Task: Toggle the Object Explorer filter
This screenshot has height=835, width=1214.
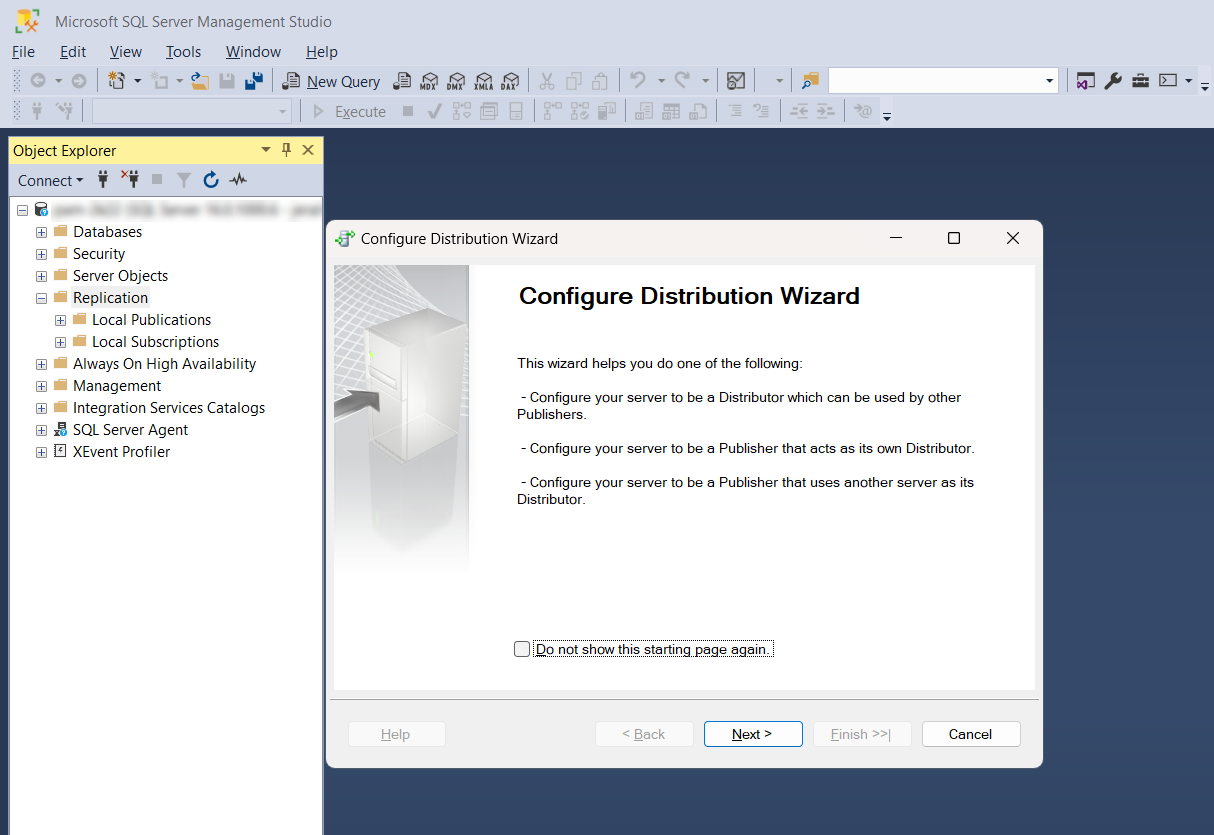Action: click(x=185, y=180)
